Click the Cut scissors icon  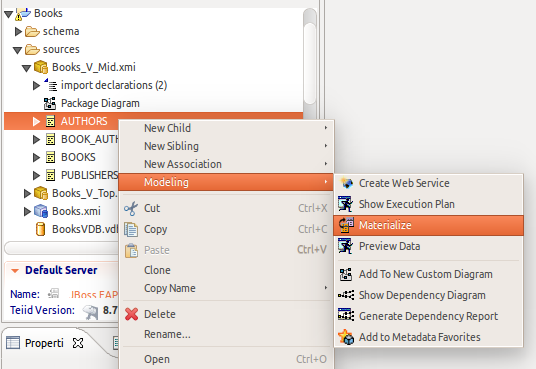[x=131, y=208]
